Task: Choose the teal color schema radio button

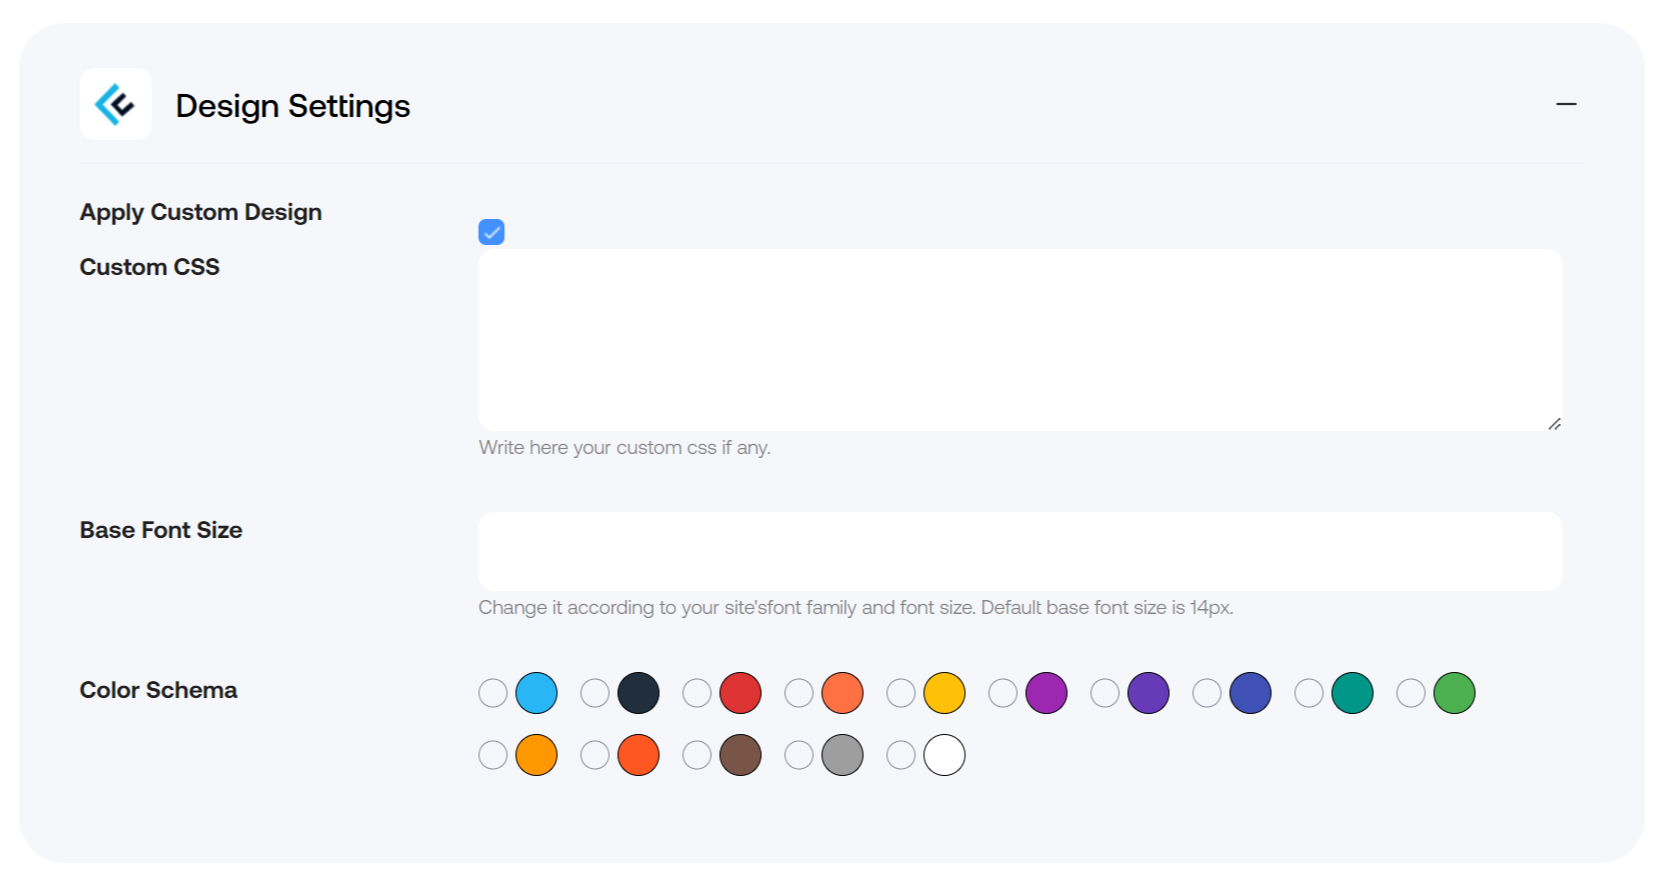Action: point(1309,693)
